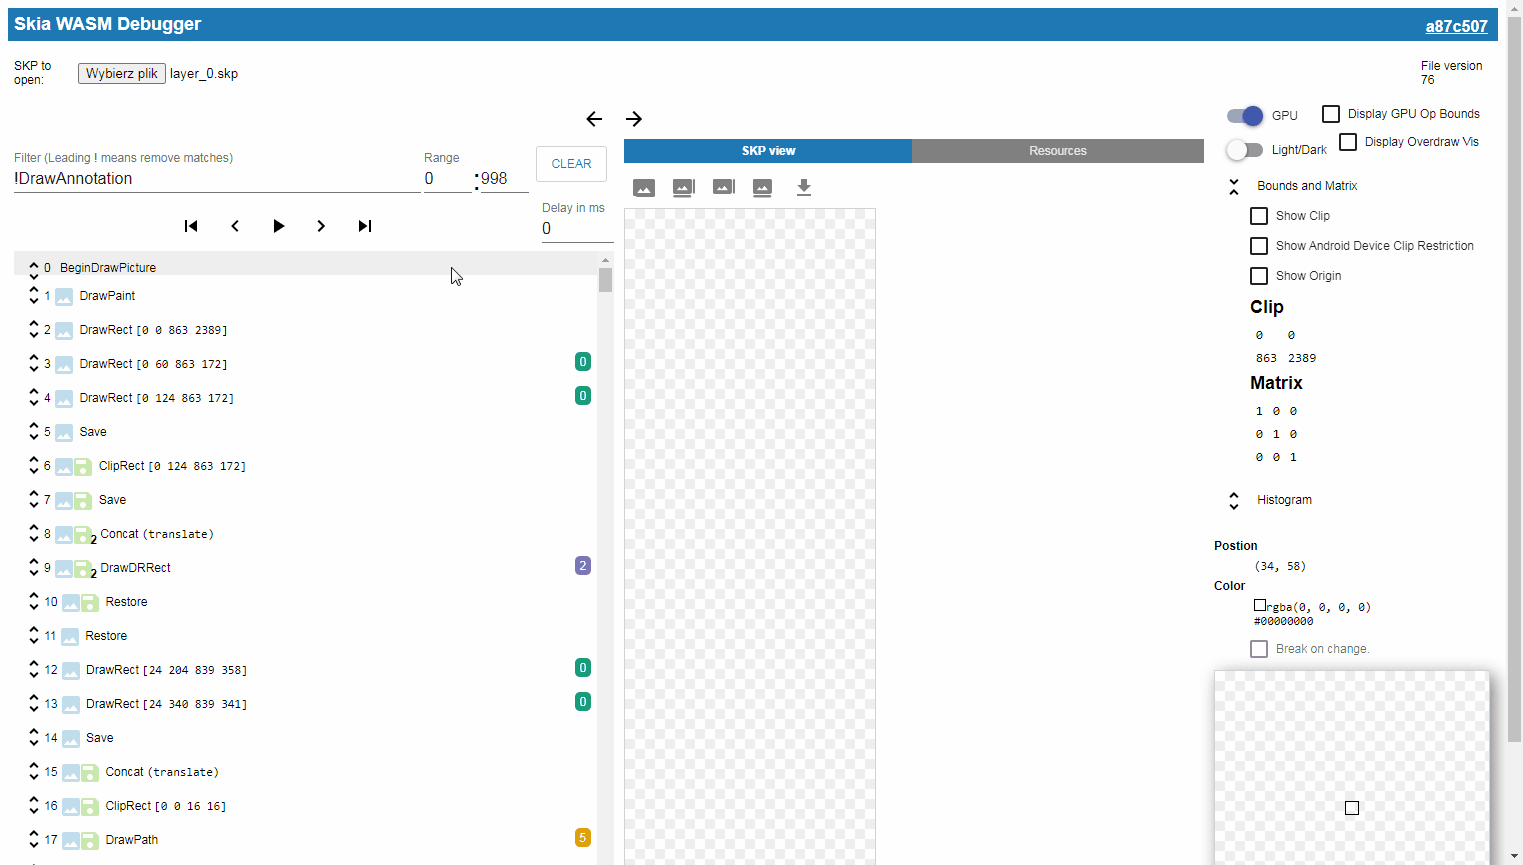Check the Show Clip checkbox
The height and width of the screenshot is (865, 1523).
tap(1259, 216)
